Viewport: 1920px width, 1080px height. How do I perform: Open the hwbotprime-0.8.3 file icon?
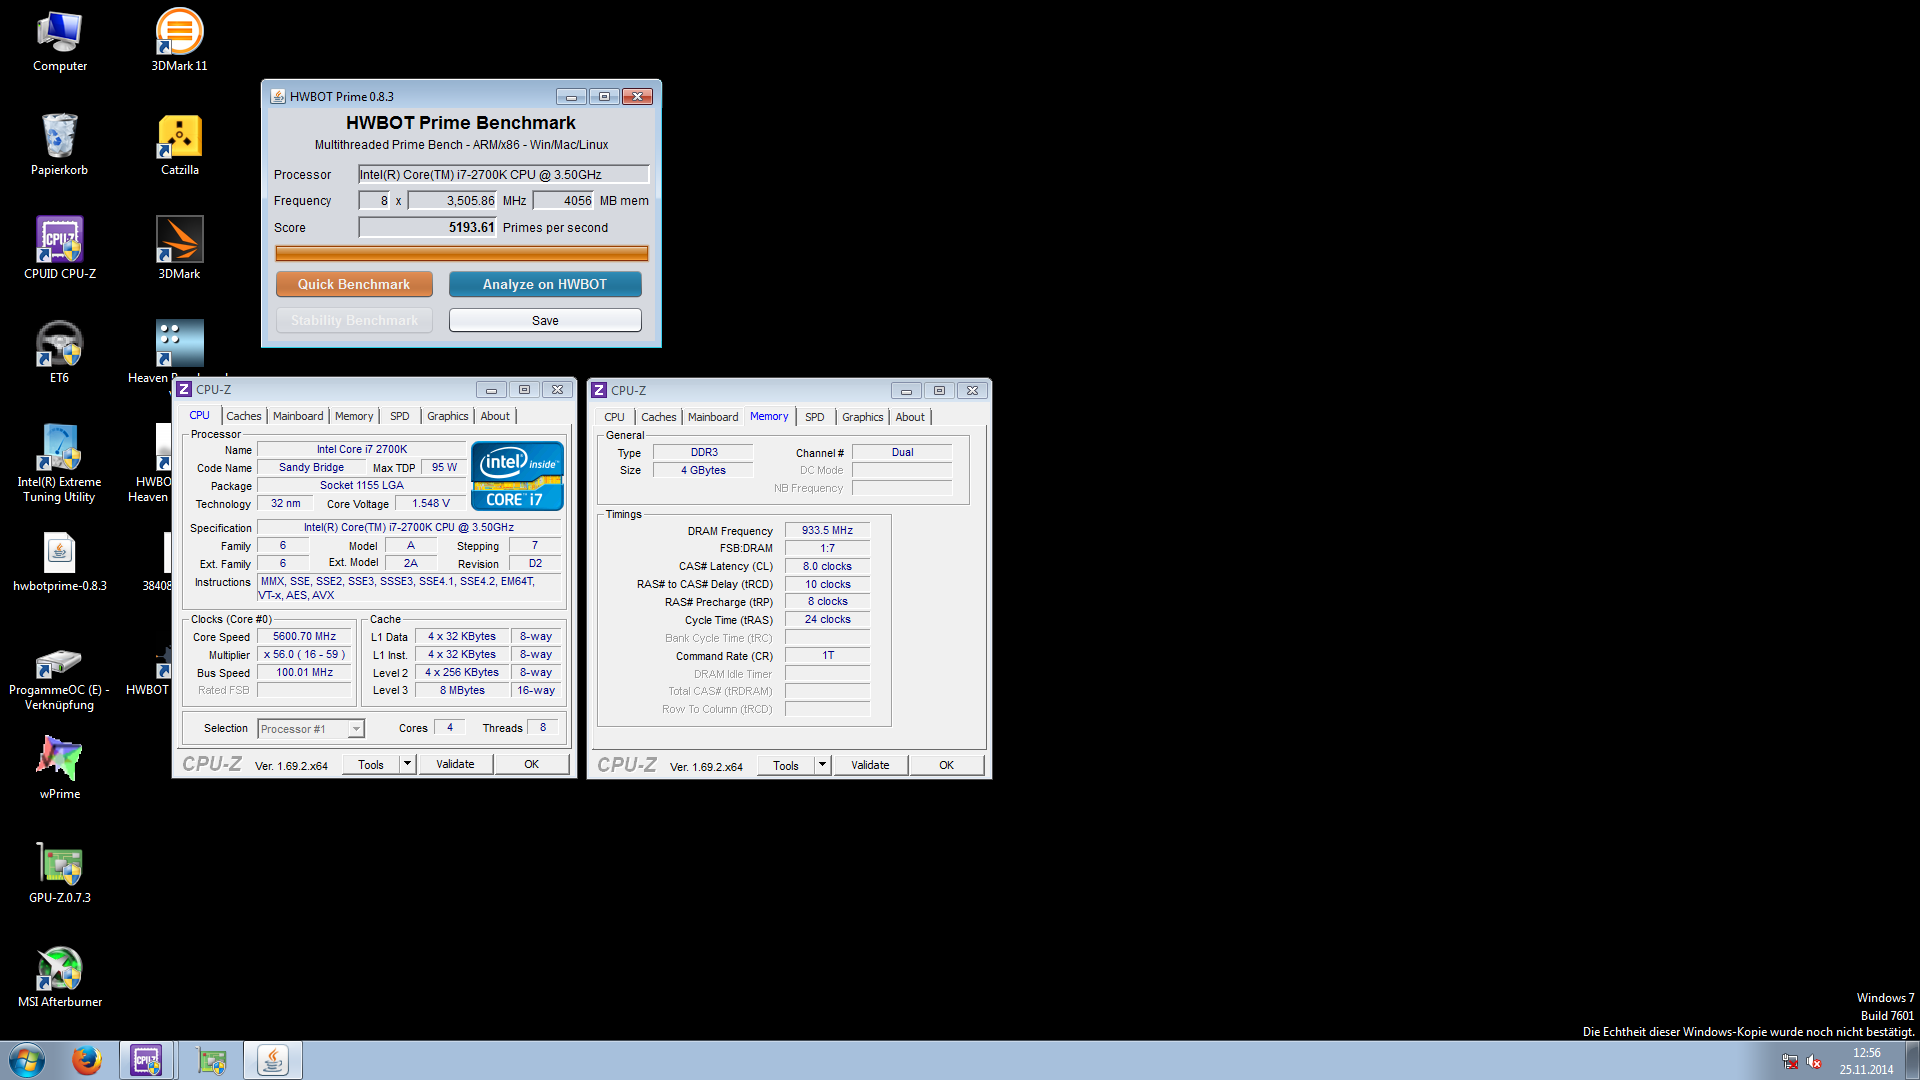click(x=60, y=562)
